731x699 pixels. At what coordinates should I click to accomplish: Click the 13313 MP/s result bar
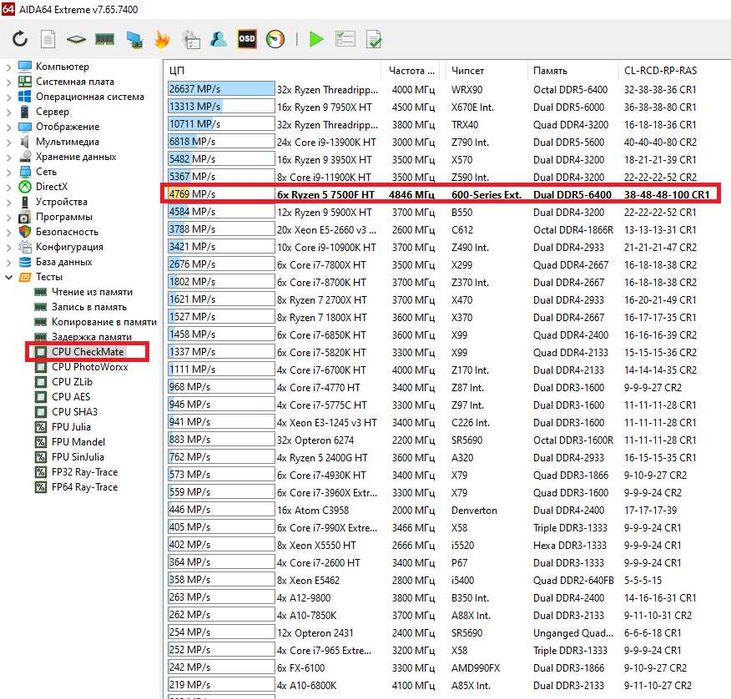[x=221, y=106]
